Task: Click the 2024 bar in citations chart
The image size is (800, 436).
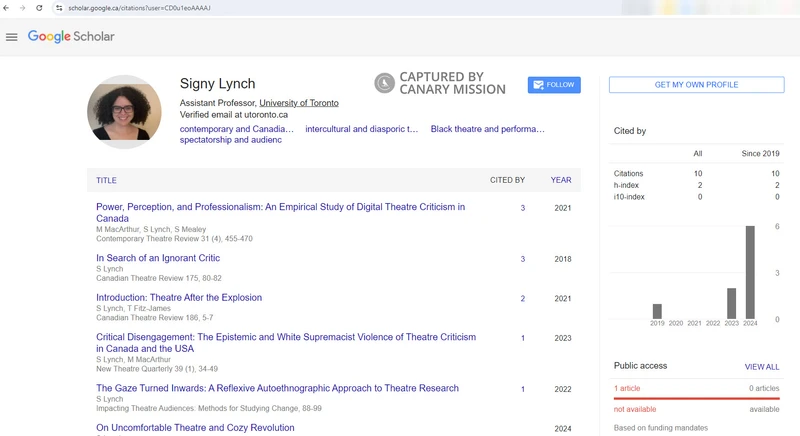Action: [750, 272]
